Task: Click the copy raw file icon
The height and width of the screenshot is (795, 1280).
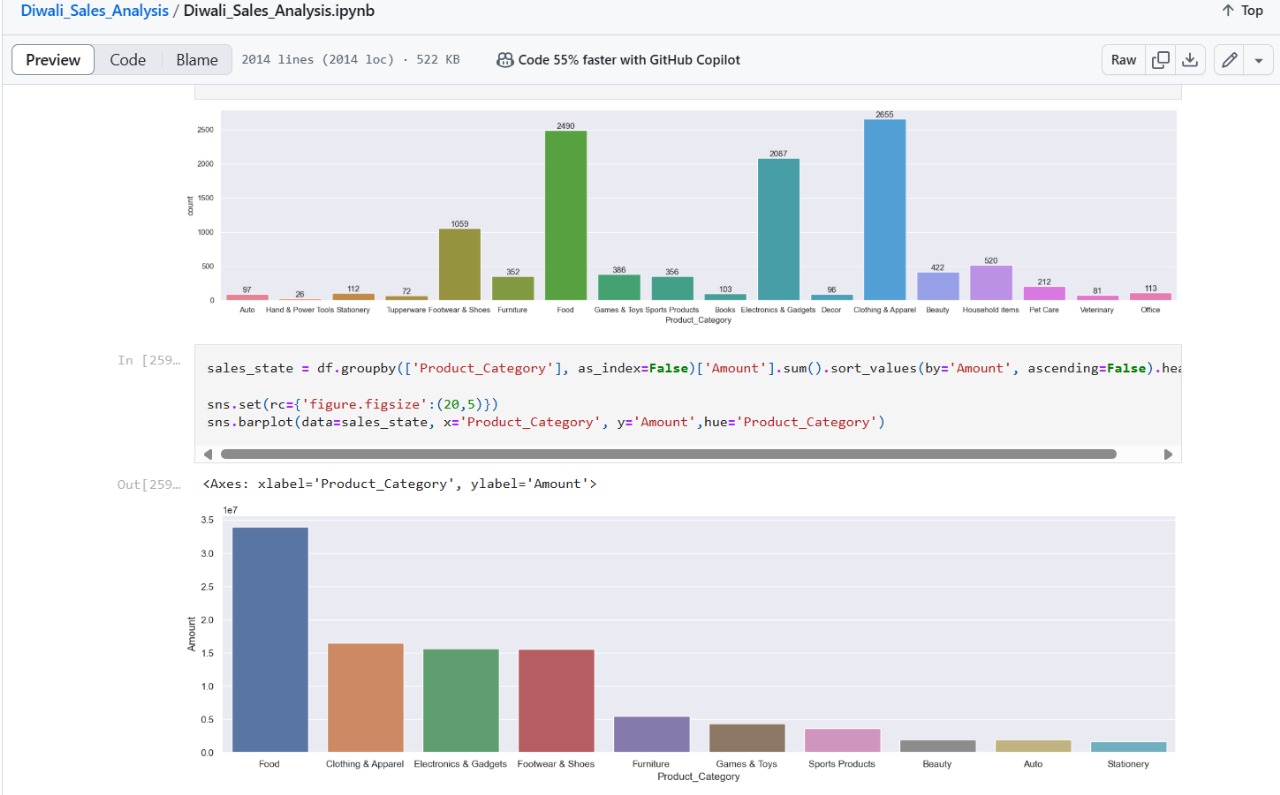Action: [x=1160, y=60]
